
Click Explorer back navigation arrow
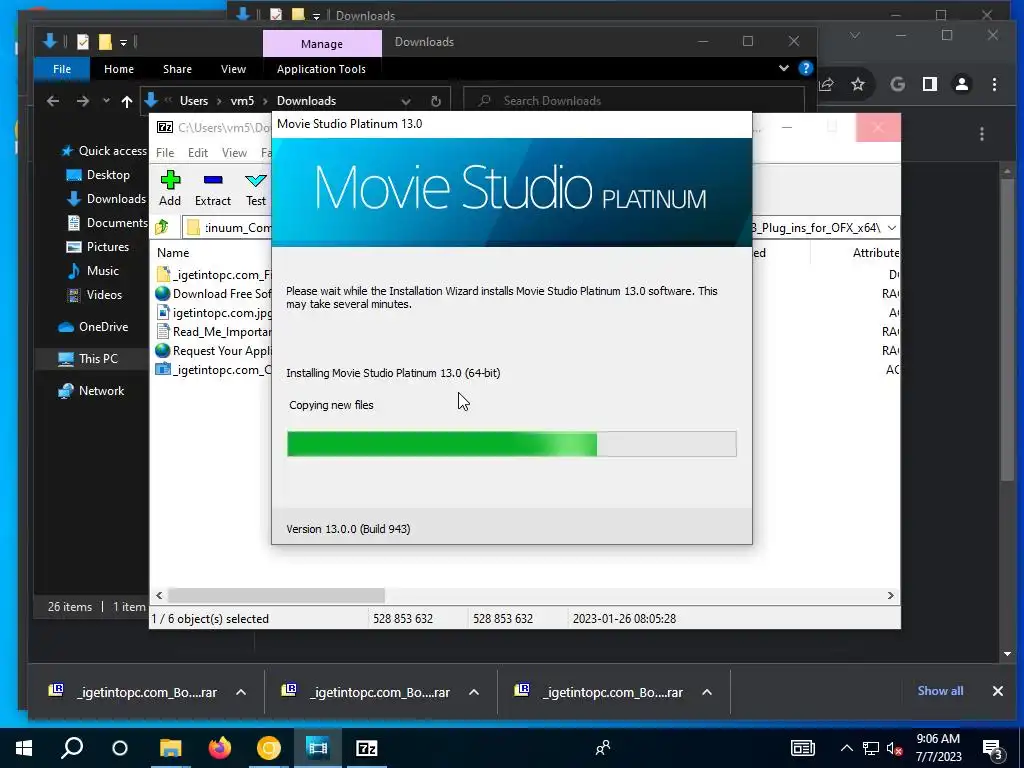[53, 101]
